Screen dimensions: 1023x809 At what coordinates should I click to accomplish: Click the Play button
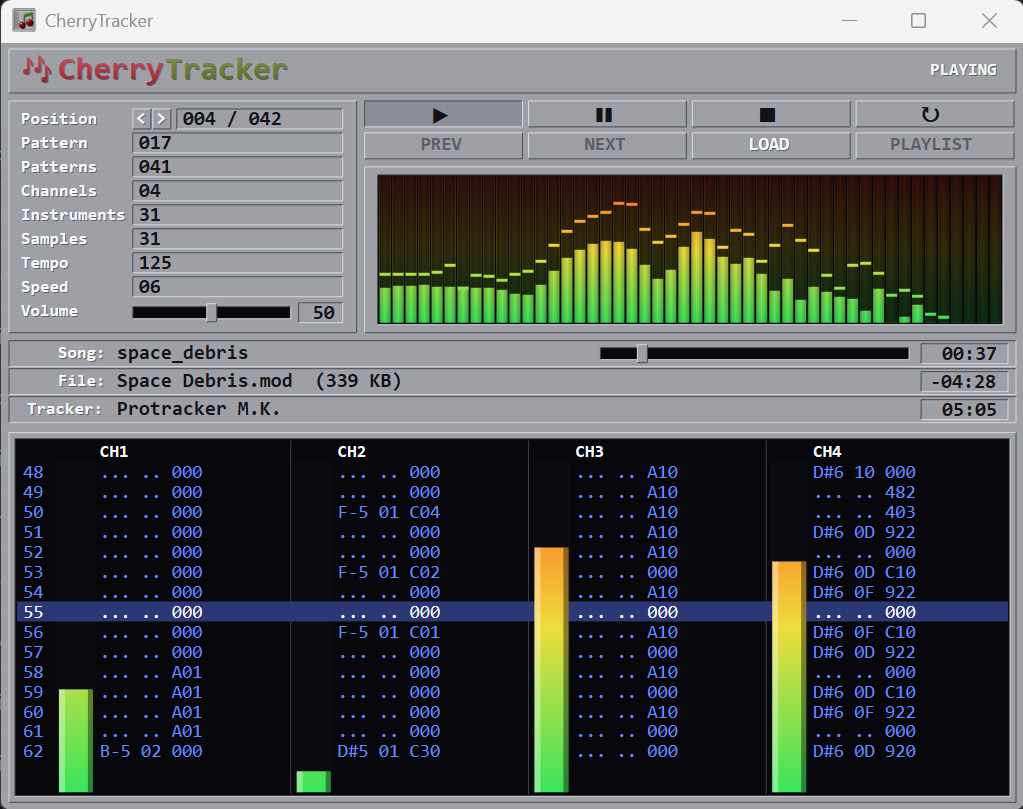pos(443,115)
